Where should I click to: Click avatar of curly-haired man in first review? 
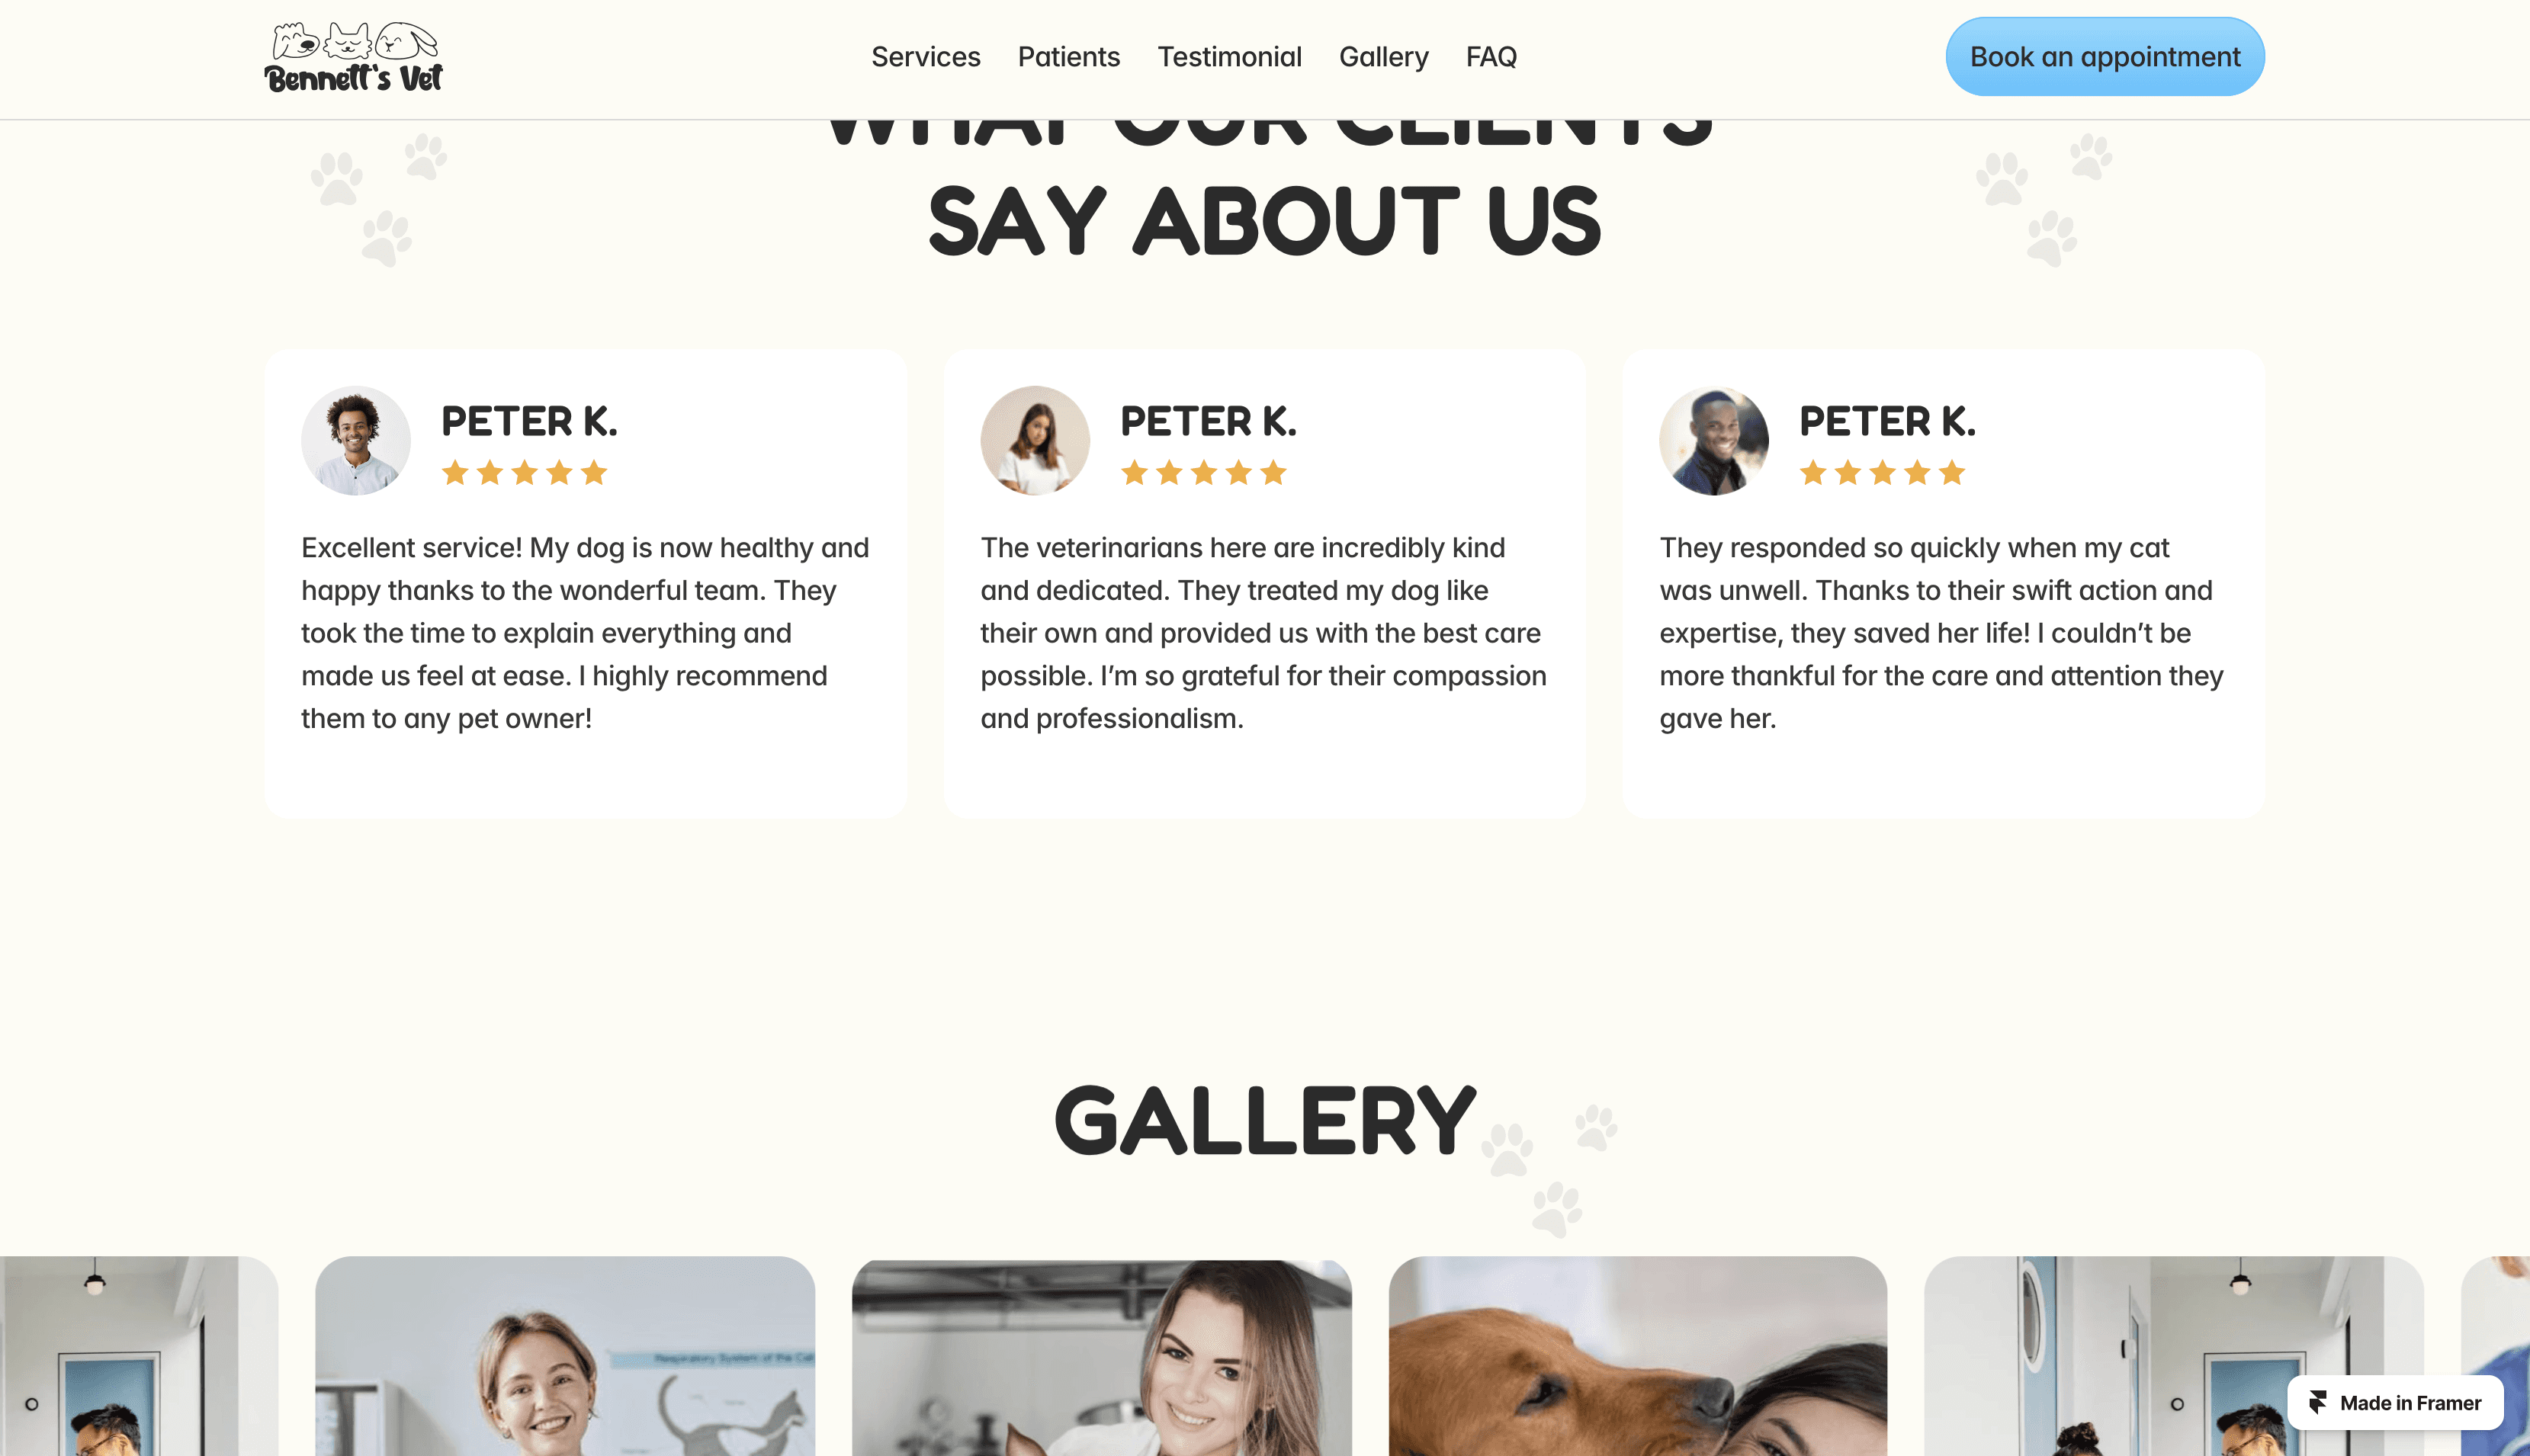point(356,440)
